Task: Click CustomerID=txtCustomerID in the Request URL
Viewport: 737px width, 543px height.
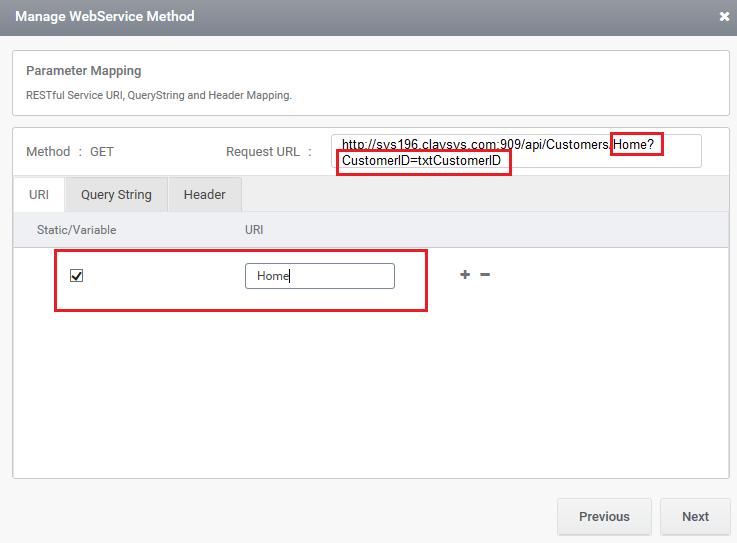Action: point(422,161)
